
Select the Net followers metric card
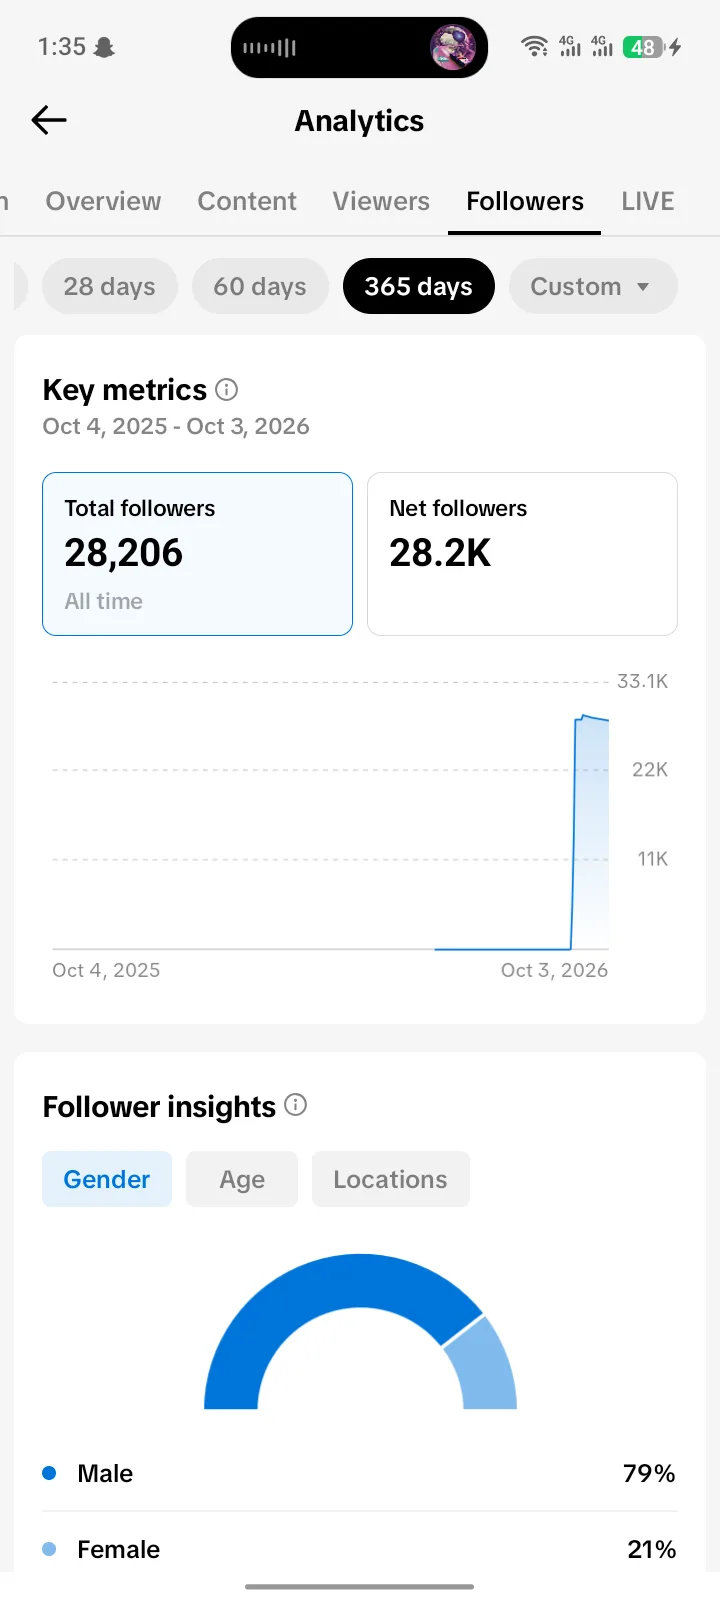pos(522,554)
